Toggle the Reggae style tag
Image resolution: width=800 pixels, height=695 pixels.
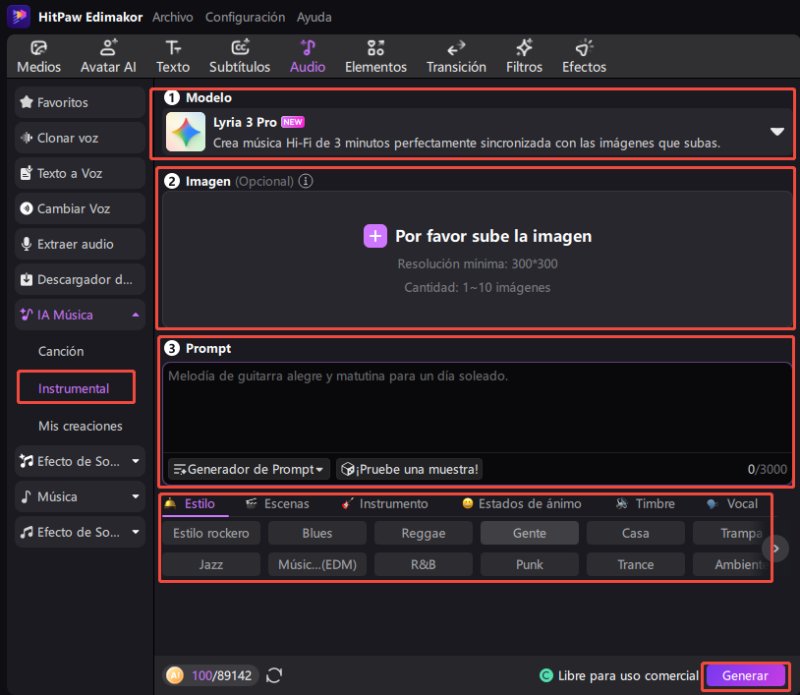423,533
